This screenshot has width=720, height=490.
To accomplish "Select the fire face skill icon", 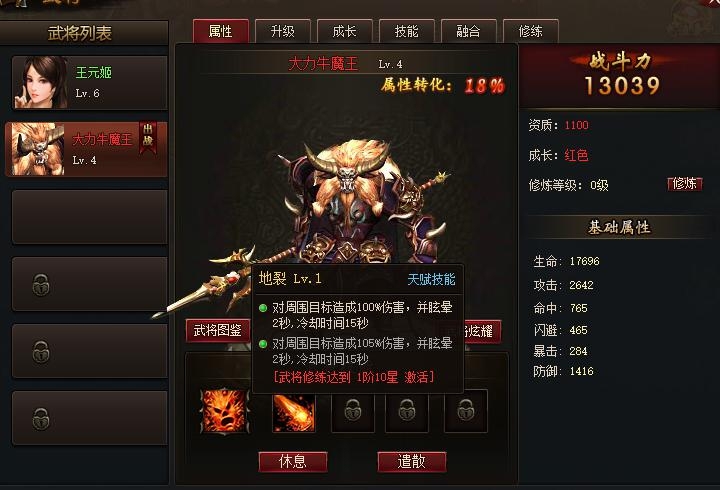I will [225, 411].
